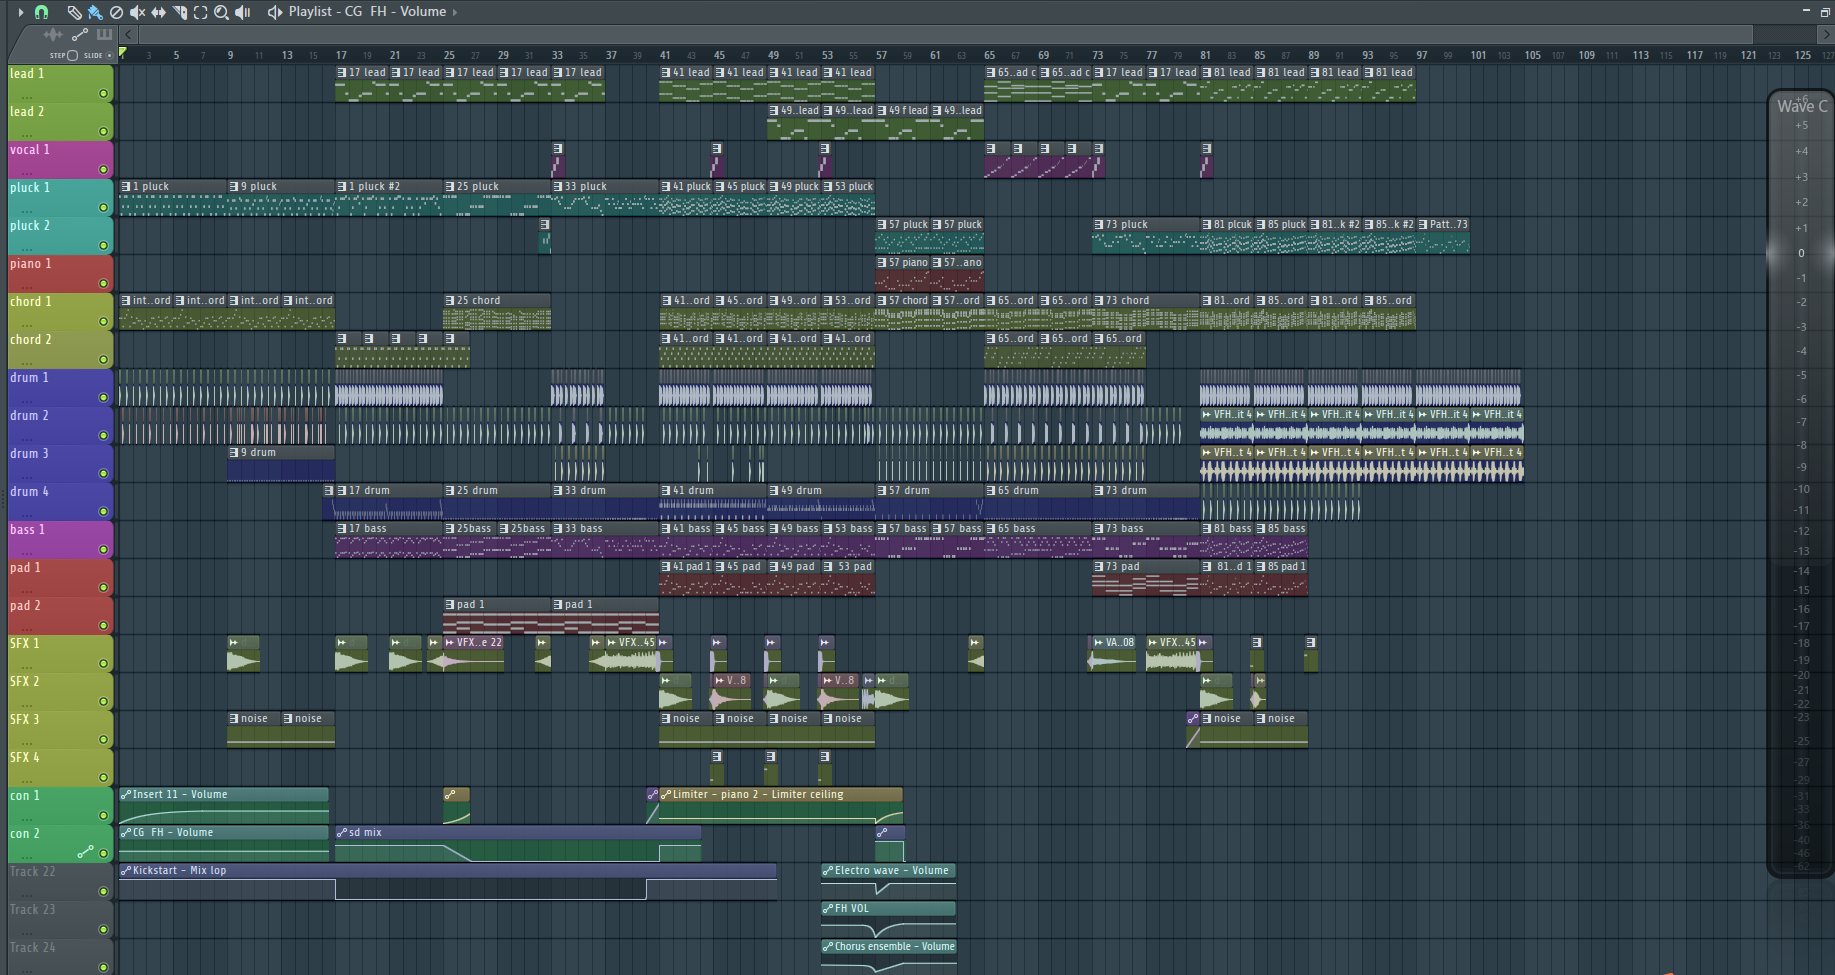
Task: Show automation clips with the automation icon
Action: tap(80, 34)
